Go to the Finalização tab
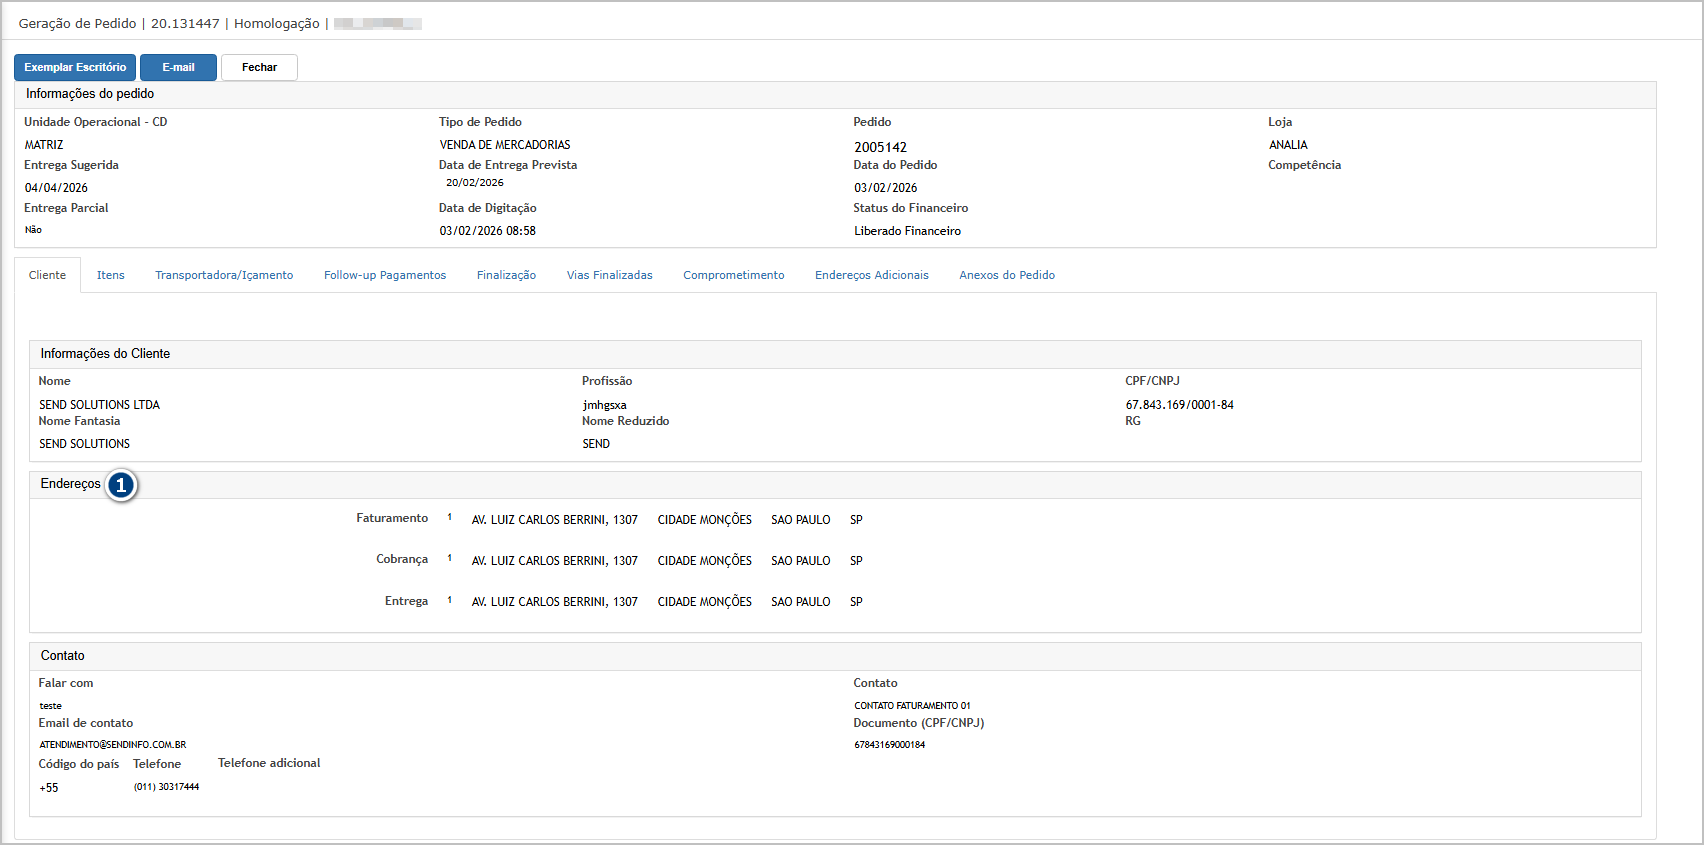This screenshot has height=845, width=1704. tap(506, 275)
